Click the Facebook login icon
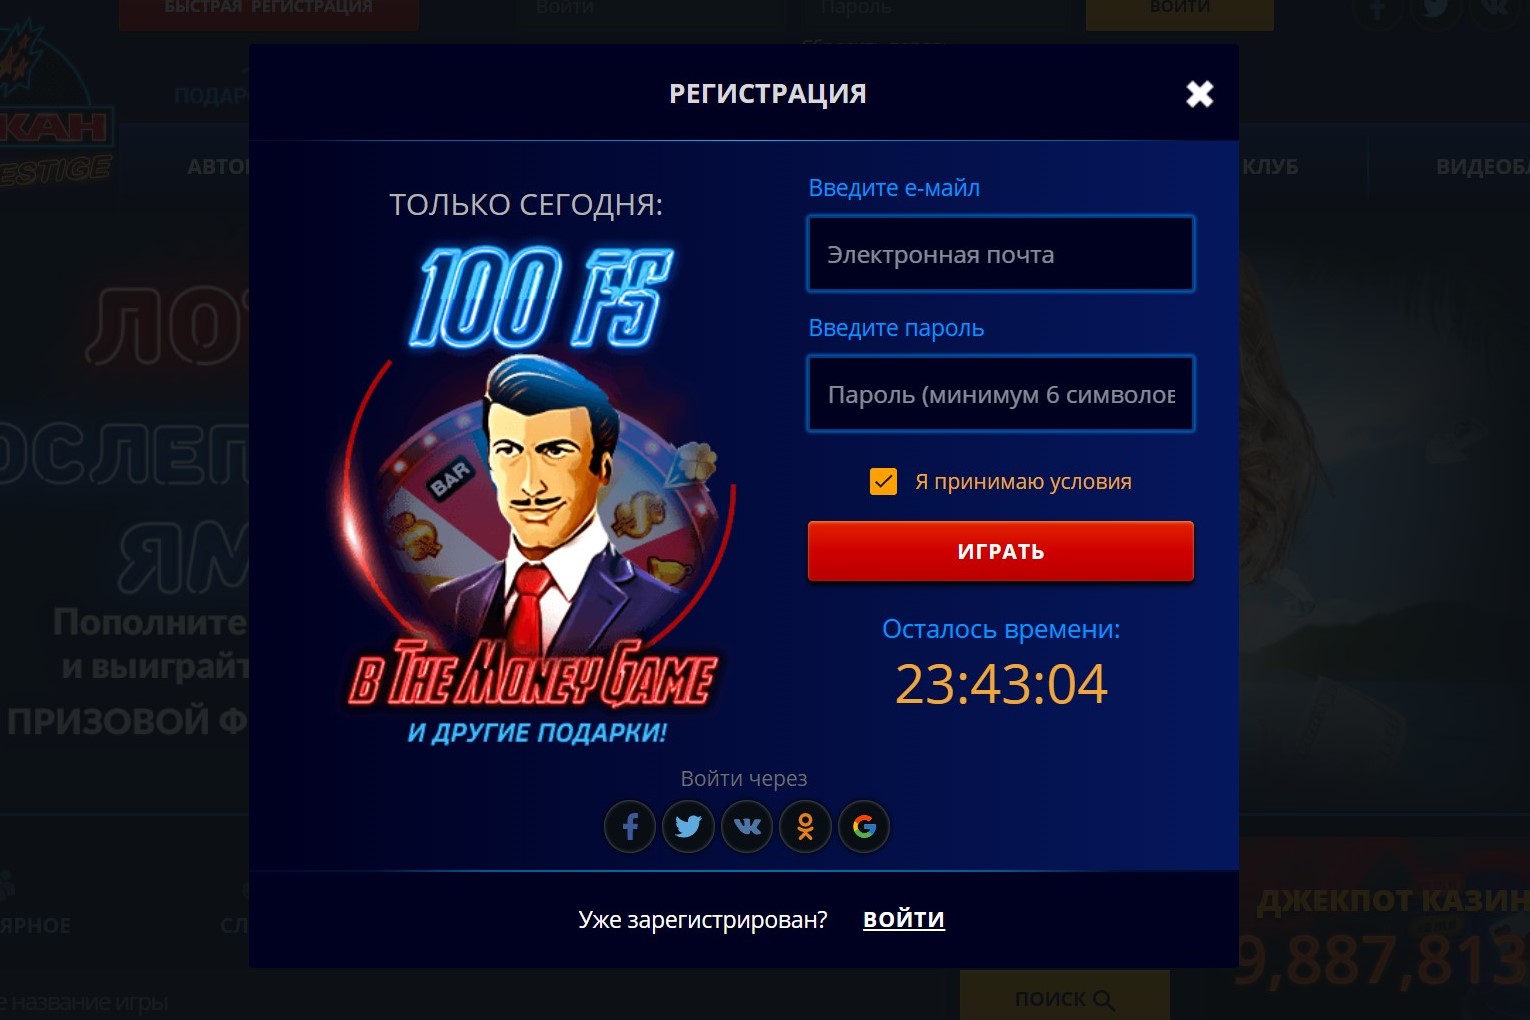The image size is (1530, 1020). point(630,827)
